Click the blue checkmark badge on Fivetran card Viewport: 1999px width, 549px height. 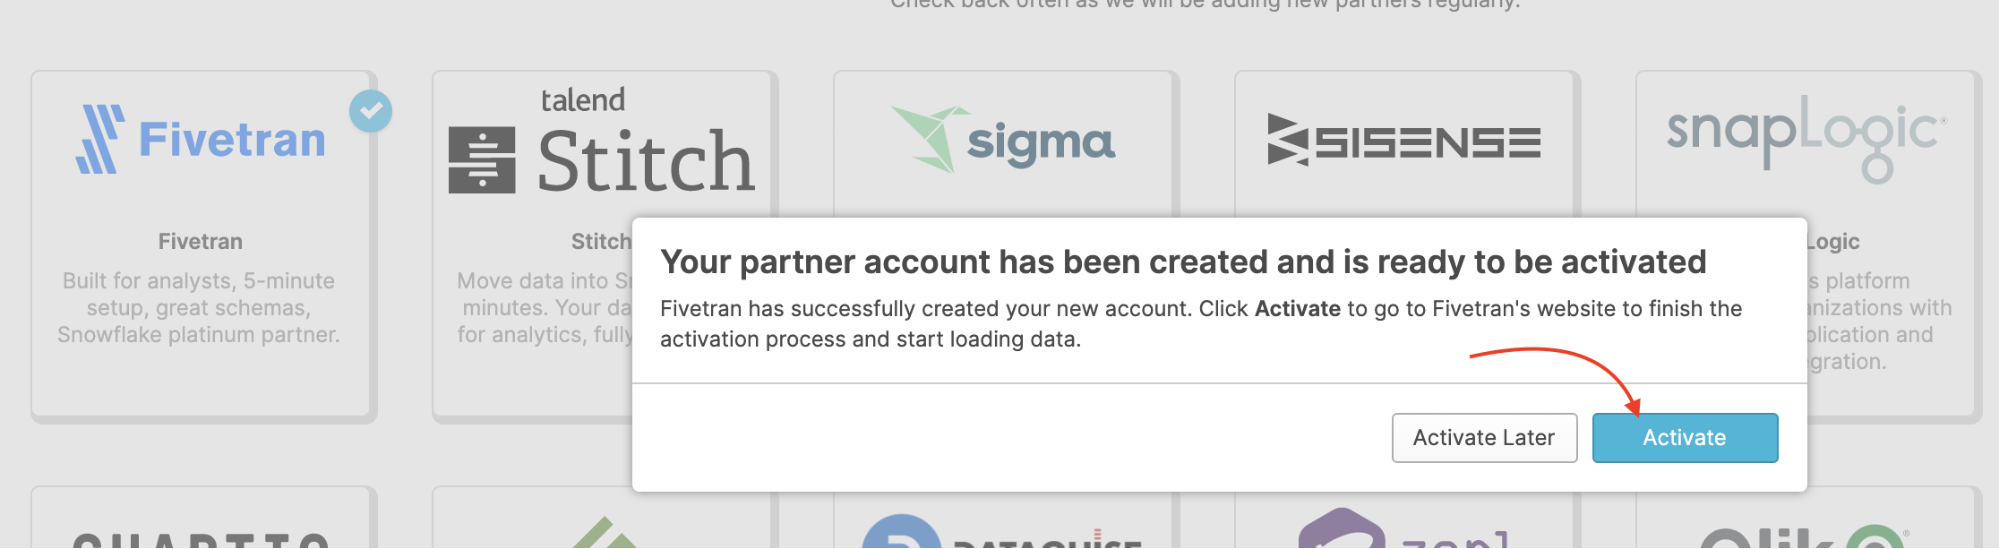(x=370, y=111)
